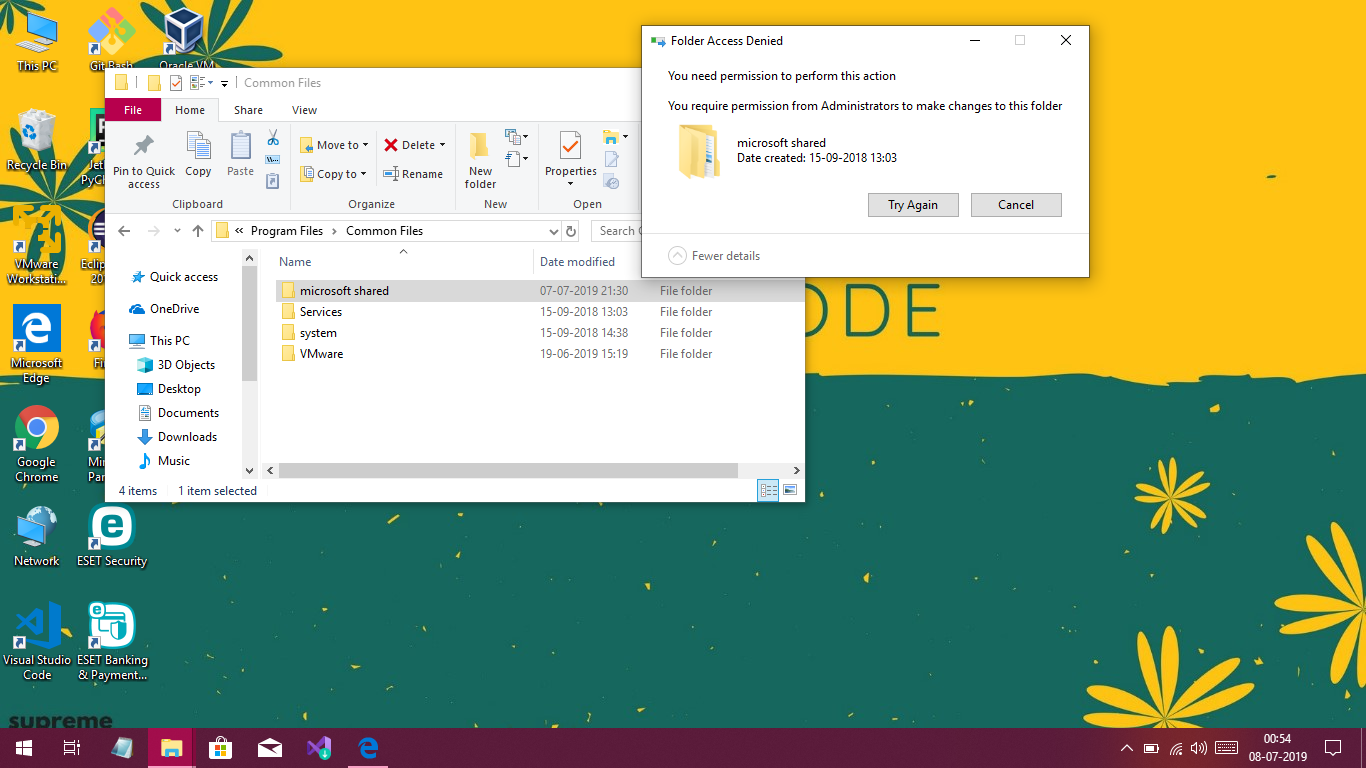Open the Open-with dropdown arrow
1366x768 pixels.
point(625,137)
